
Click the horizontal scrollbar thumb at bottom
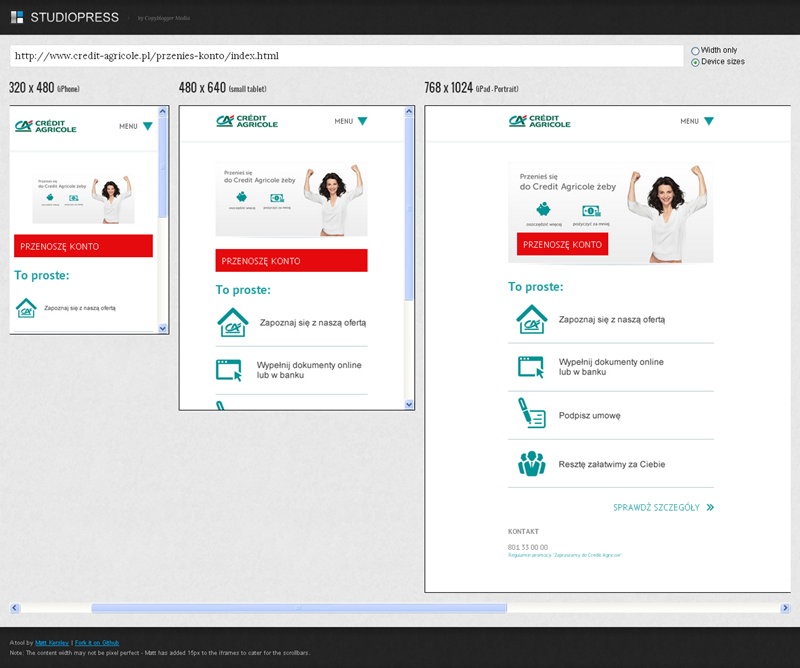pos(298,607)
